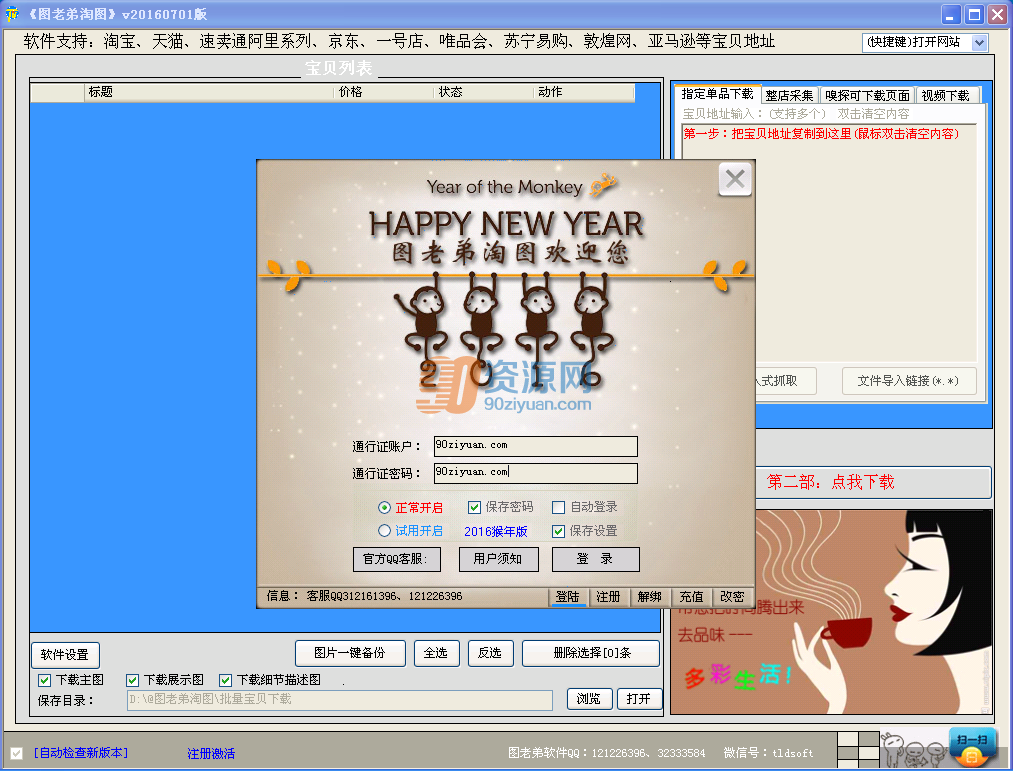Viewport: 1013px width, 771px height.
Task: Click the coffee lady advertisement image
Action: pos(873,612)
